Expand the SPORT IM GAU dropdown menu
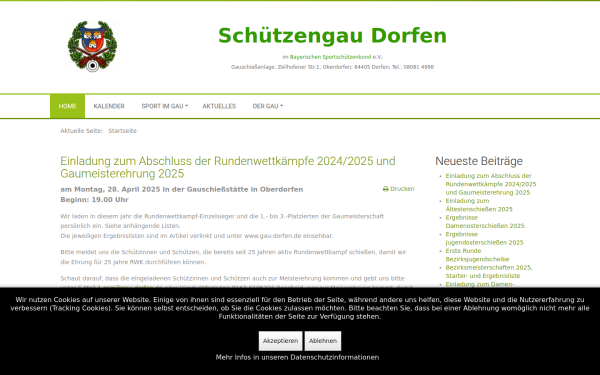Image resolution: width=600 pixels, height=375 pixels. (164, 106)
